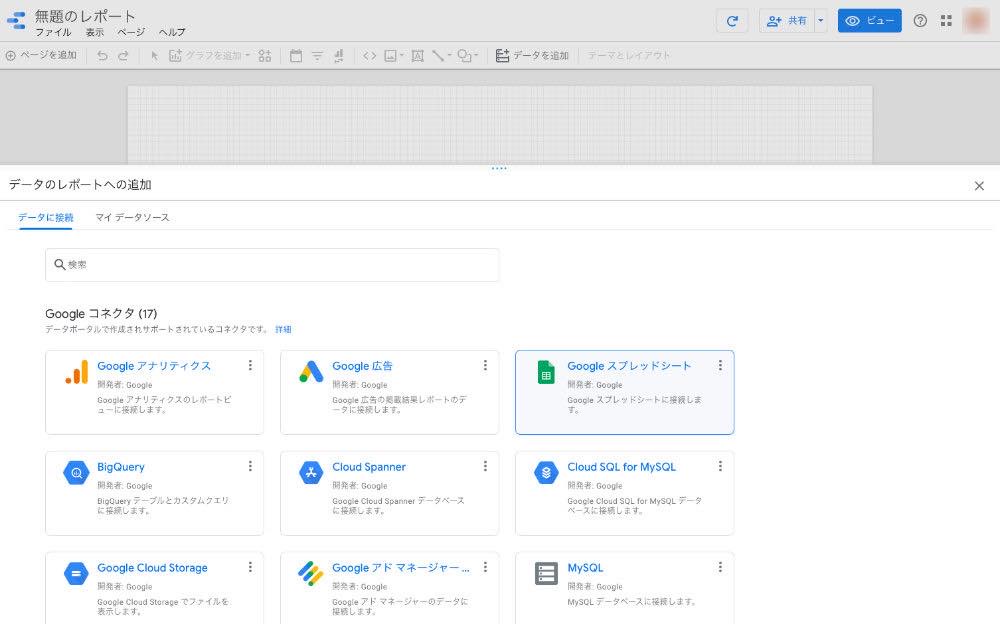Click the ページを追加 button
The height and width of the screenshot is (624, 1000).
pyautogui.click(x=41, y=56)
